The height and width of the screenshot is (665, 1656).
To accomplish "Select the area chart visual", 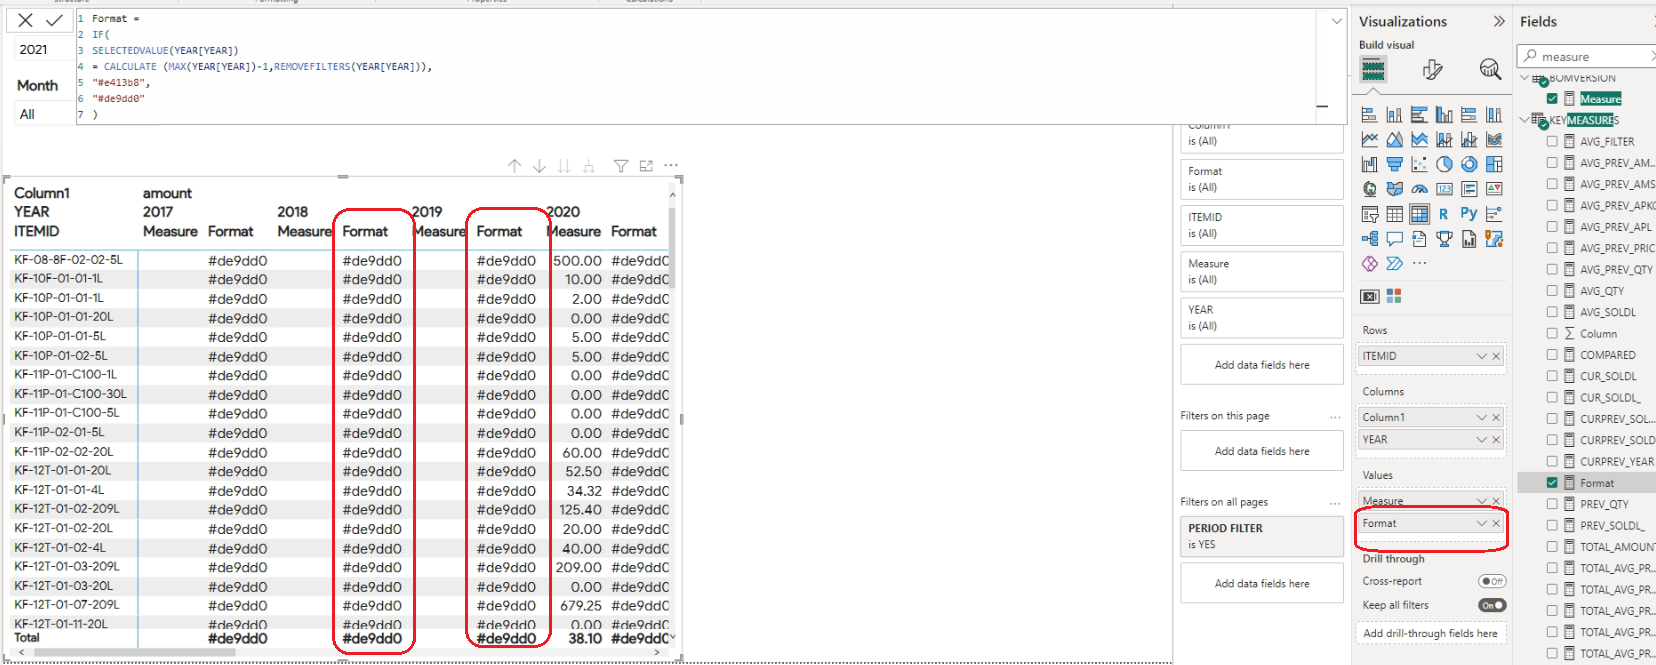I will coord(1394,140).
